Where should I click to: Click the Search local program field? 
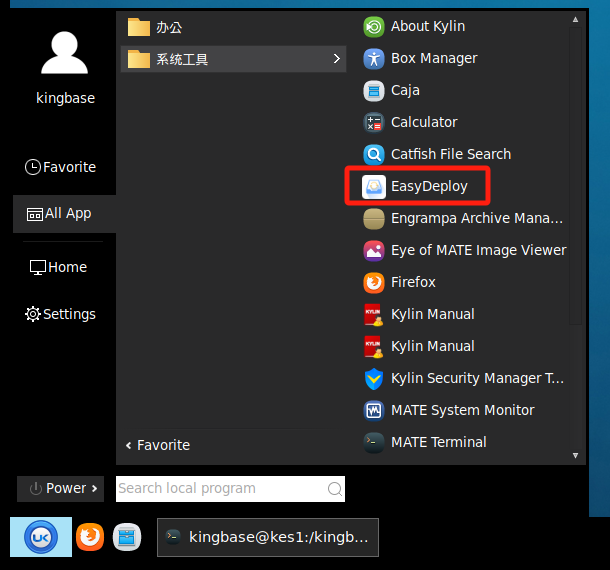[x=222, y=489]
